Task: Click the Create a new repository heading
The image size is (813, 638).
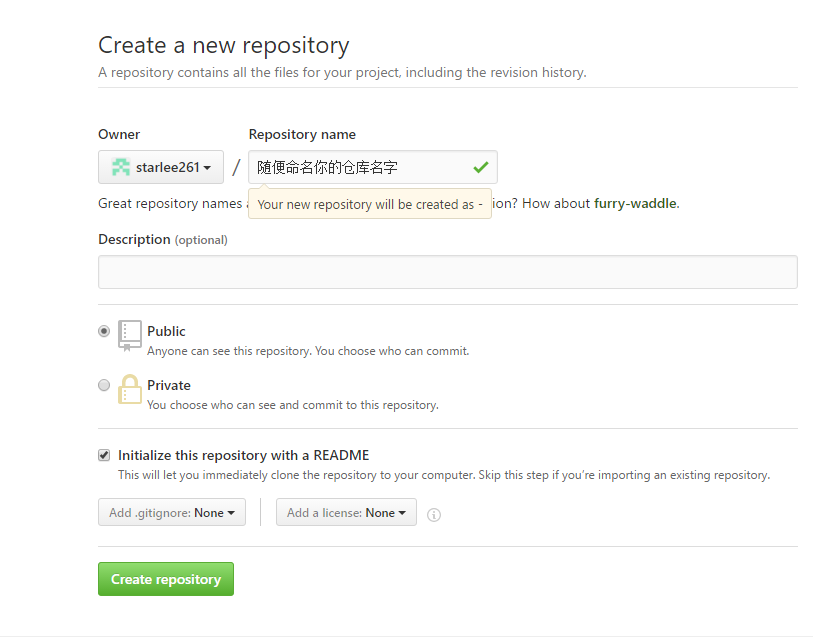Action: (x=223, y=45)
